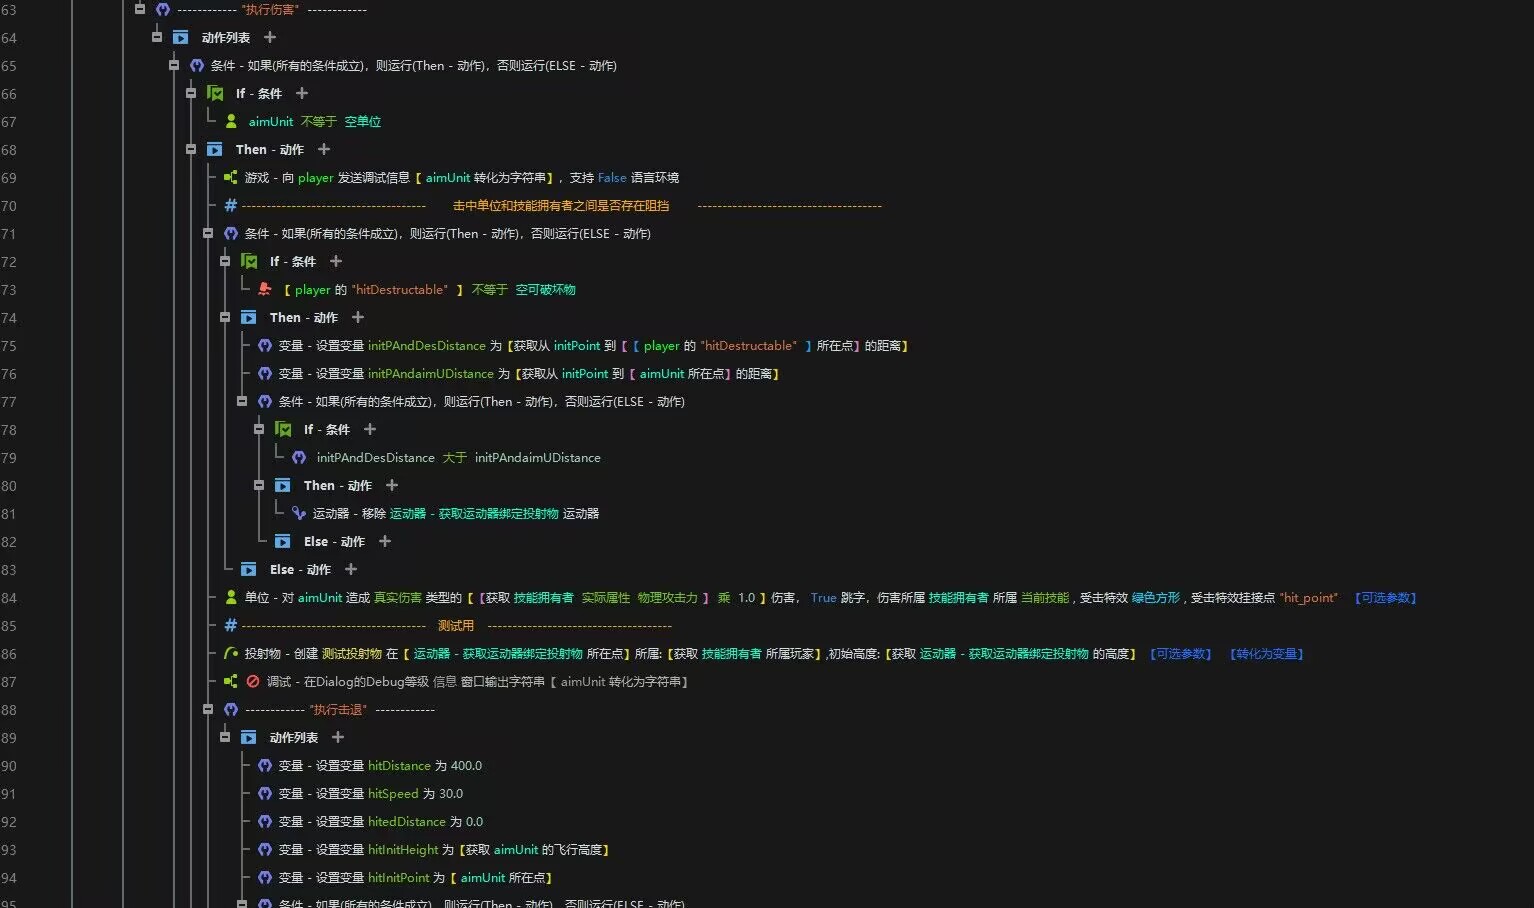Click the variable icon on hitSpeed line 91

coord(265,793)
